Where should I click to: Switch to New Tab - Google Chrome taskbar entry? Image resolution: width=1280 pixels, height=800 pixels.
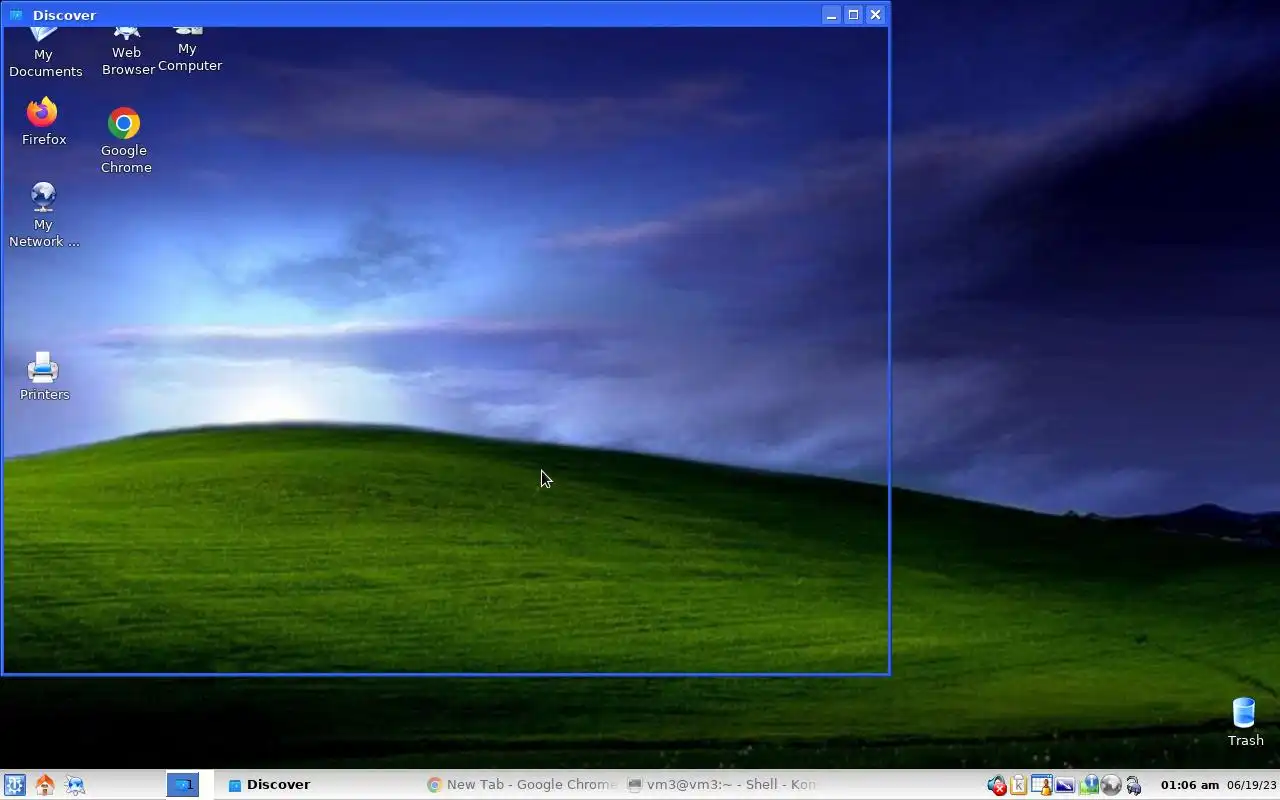click(521, 785)
